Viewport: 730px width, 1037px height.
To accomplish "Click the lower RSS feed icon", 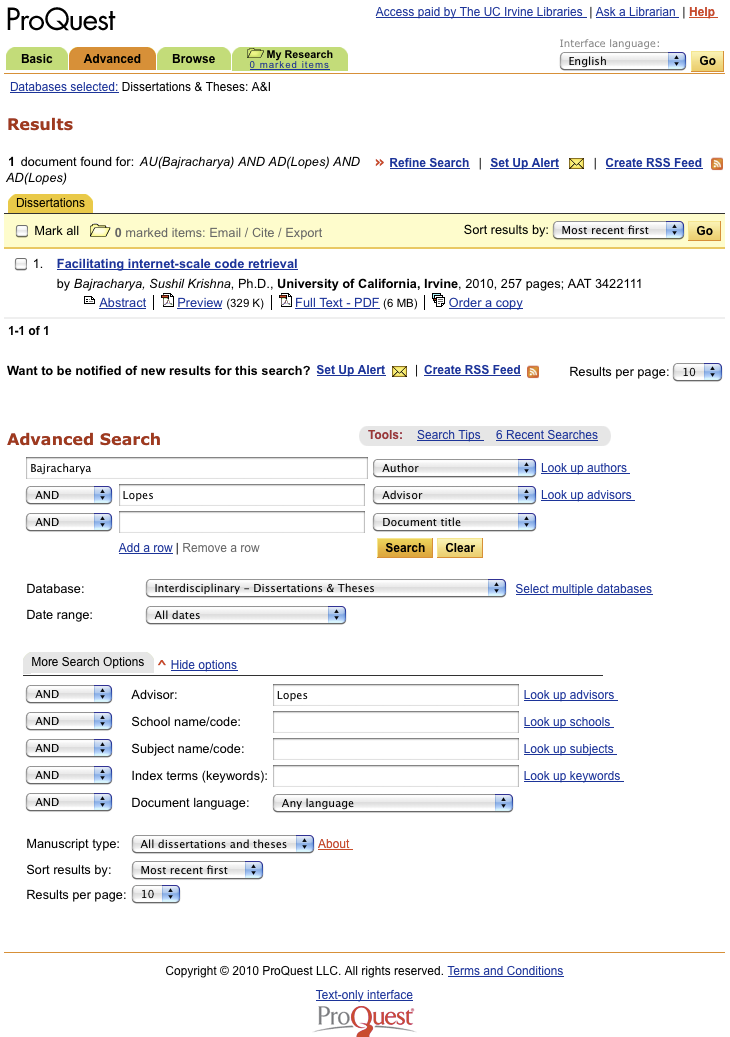I will 533,372.
